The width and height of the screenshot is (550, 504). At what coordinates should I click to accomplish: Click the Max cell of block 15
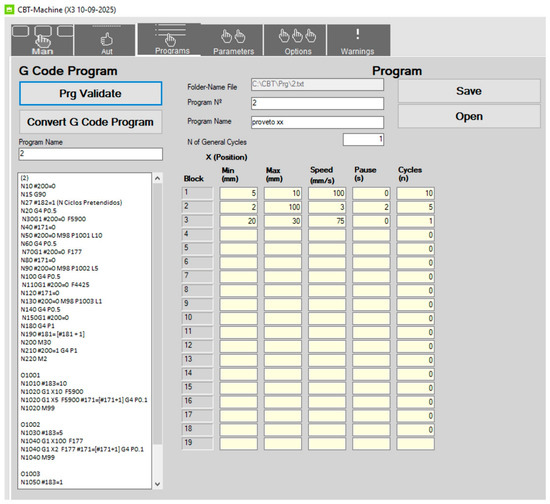coord(283,388)
